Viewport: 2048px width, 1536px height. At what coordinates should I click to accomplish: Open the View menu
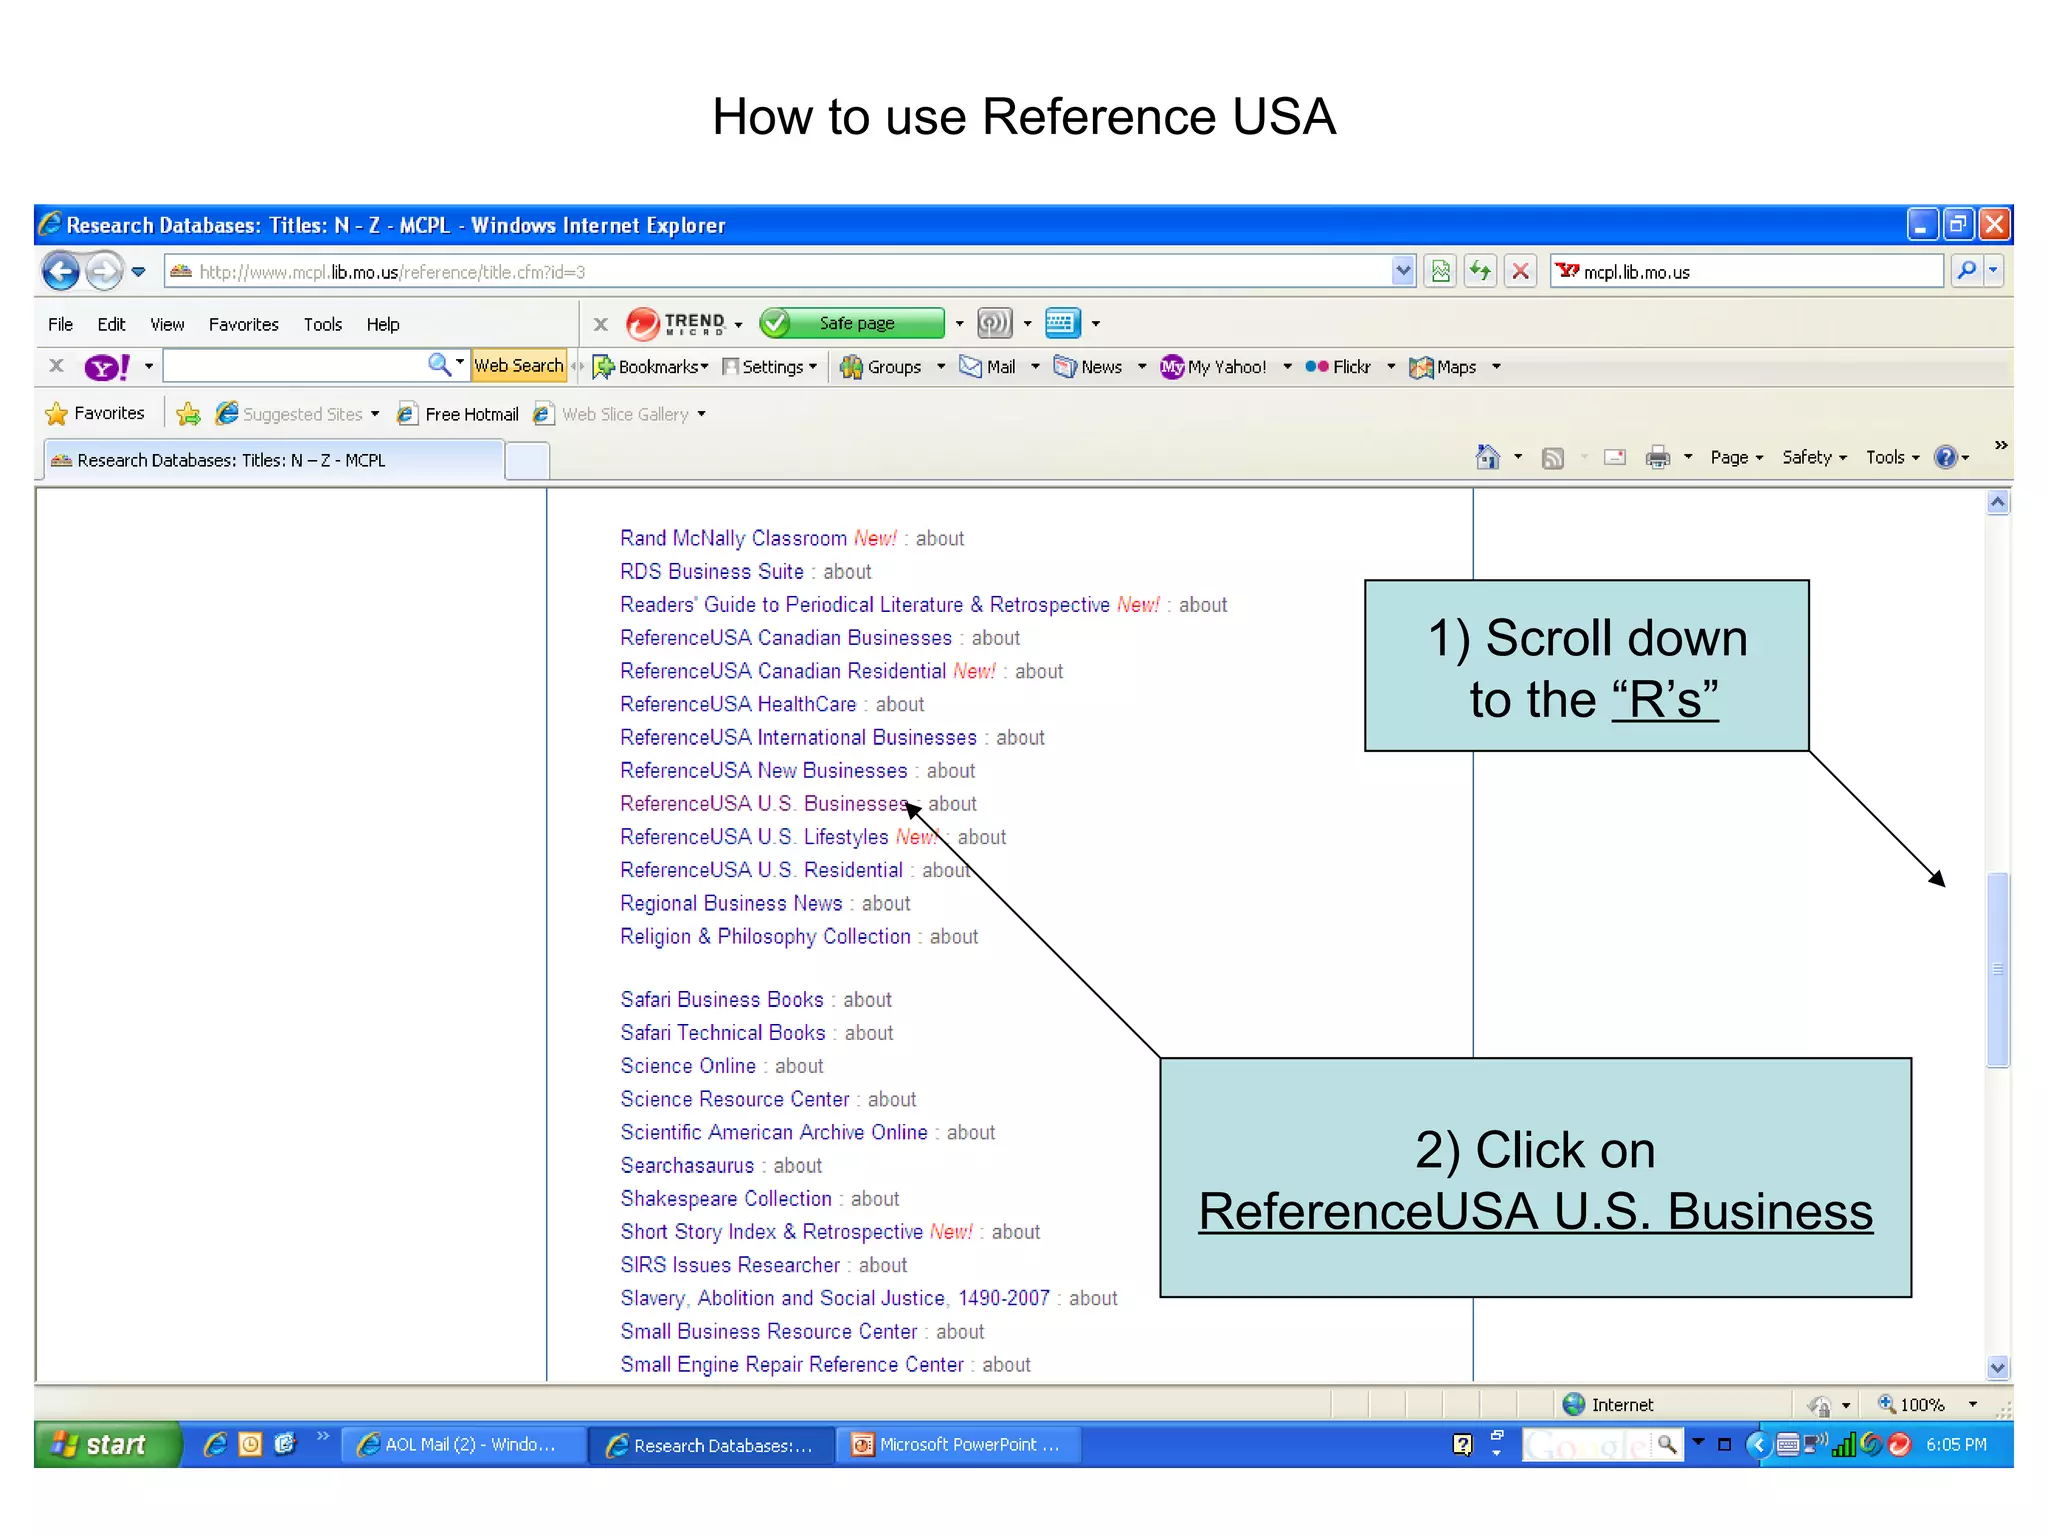click(167, 324)
